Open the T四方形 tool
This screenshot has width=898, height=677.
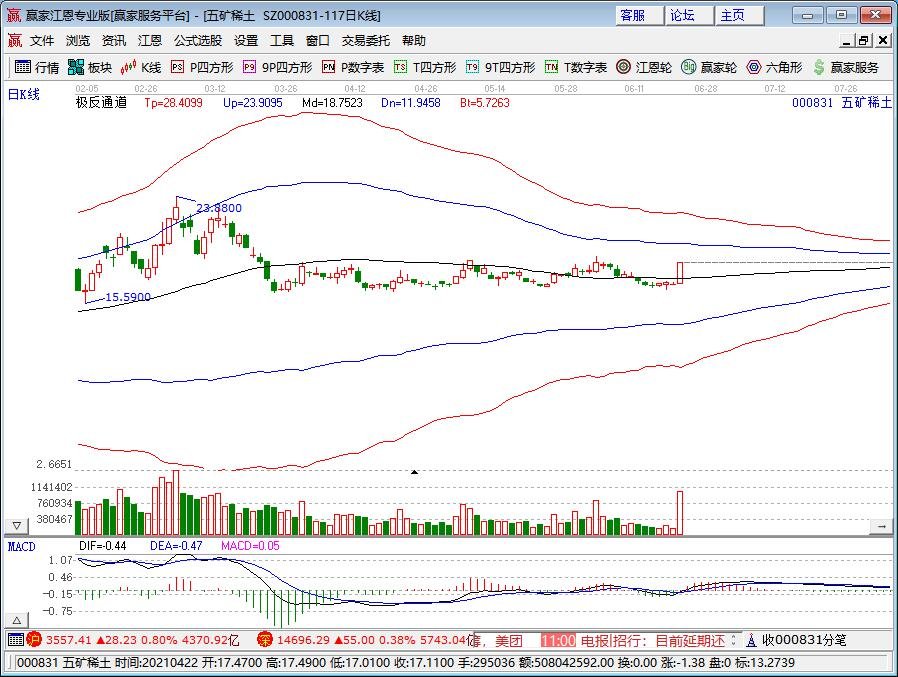[425, 68]
